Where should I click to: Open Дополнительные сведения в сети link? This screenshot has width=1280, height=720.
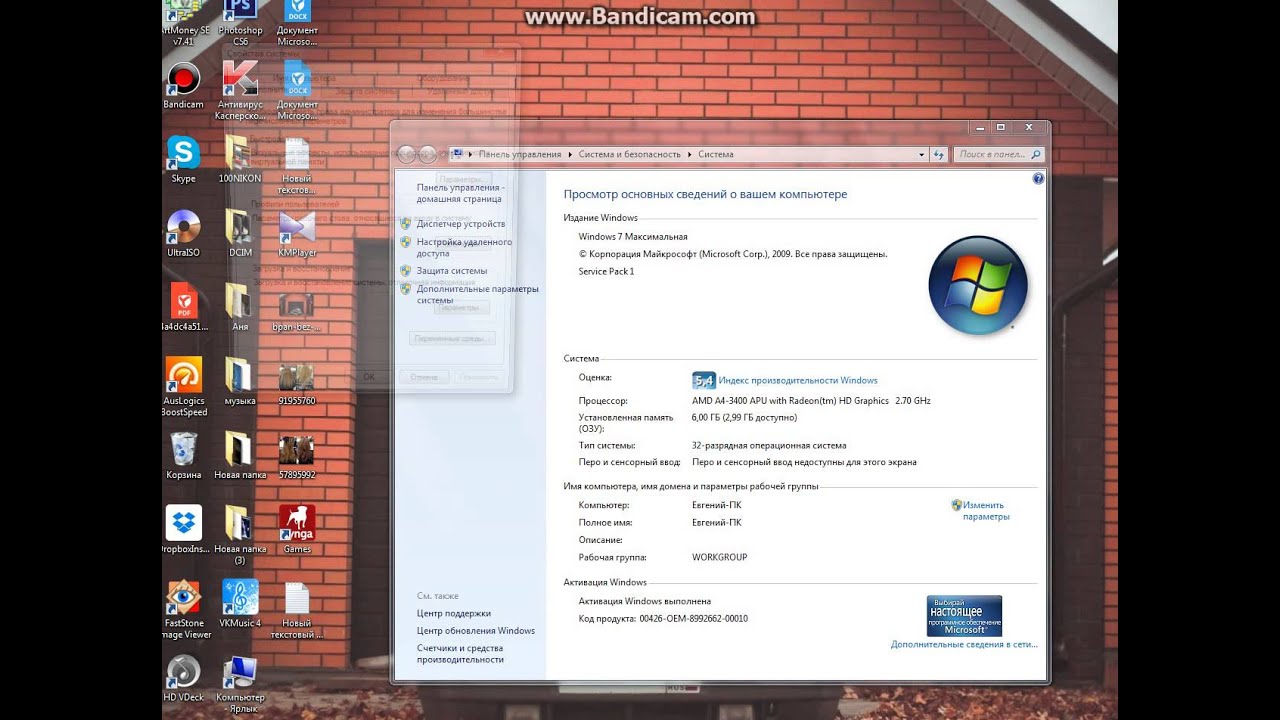(x=964, y=645)
